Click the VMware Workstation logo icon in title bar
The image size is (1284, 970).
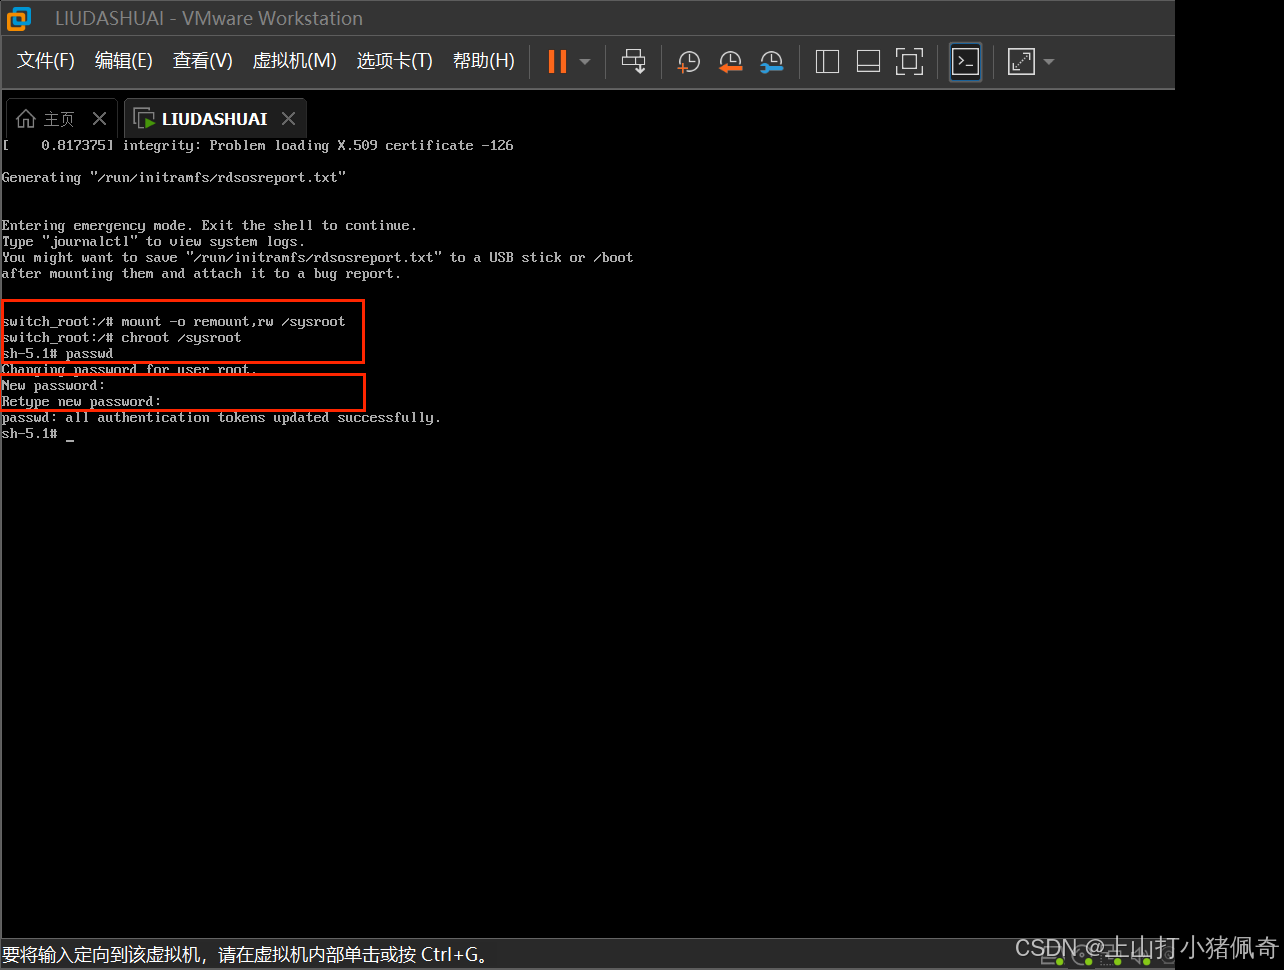[18, 18]
